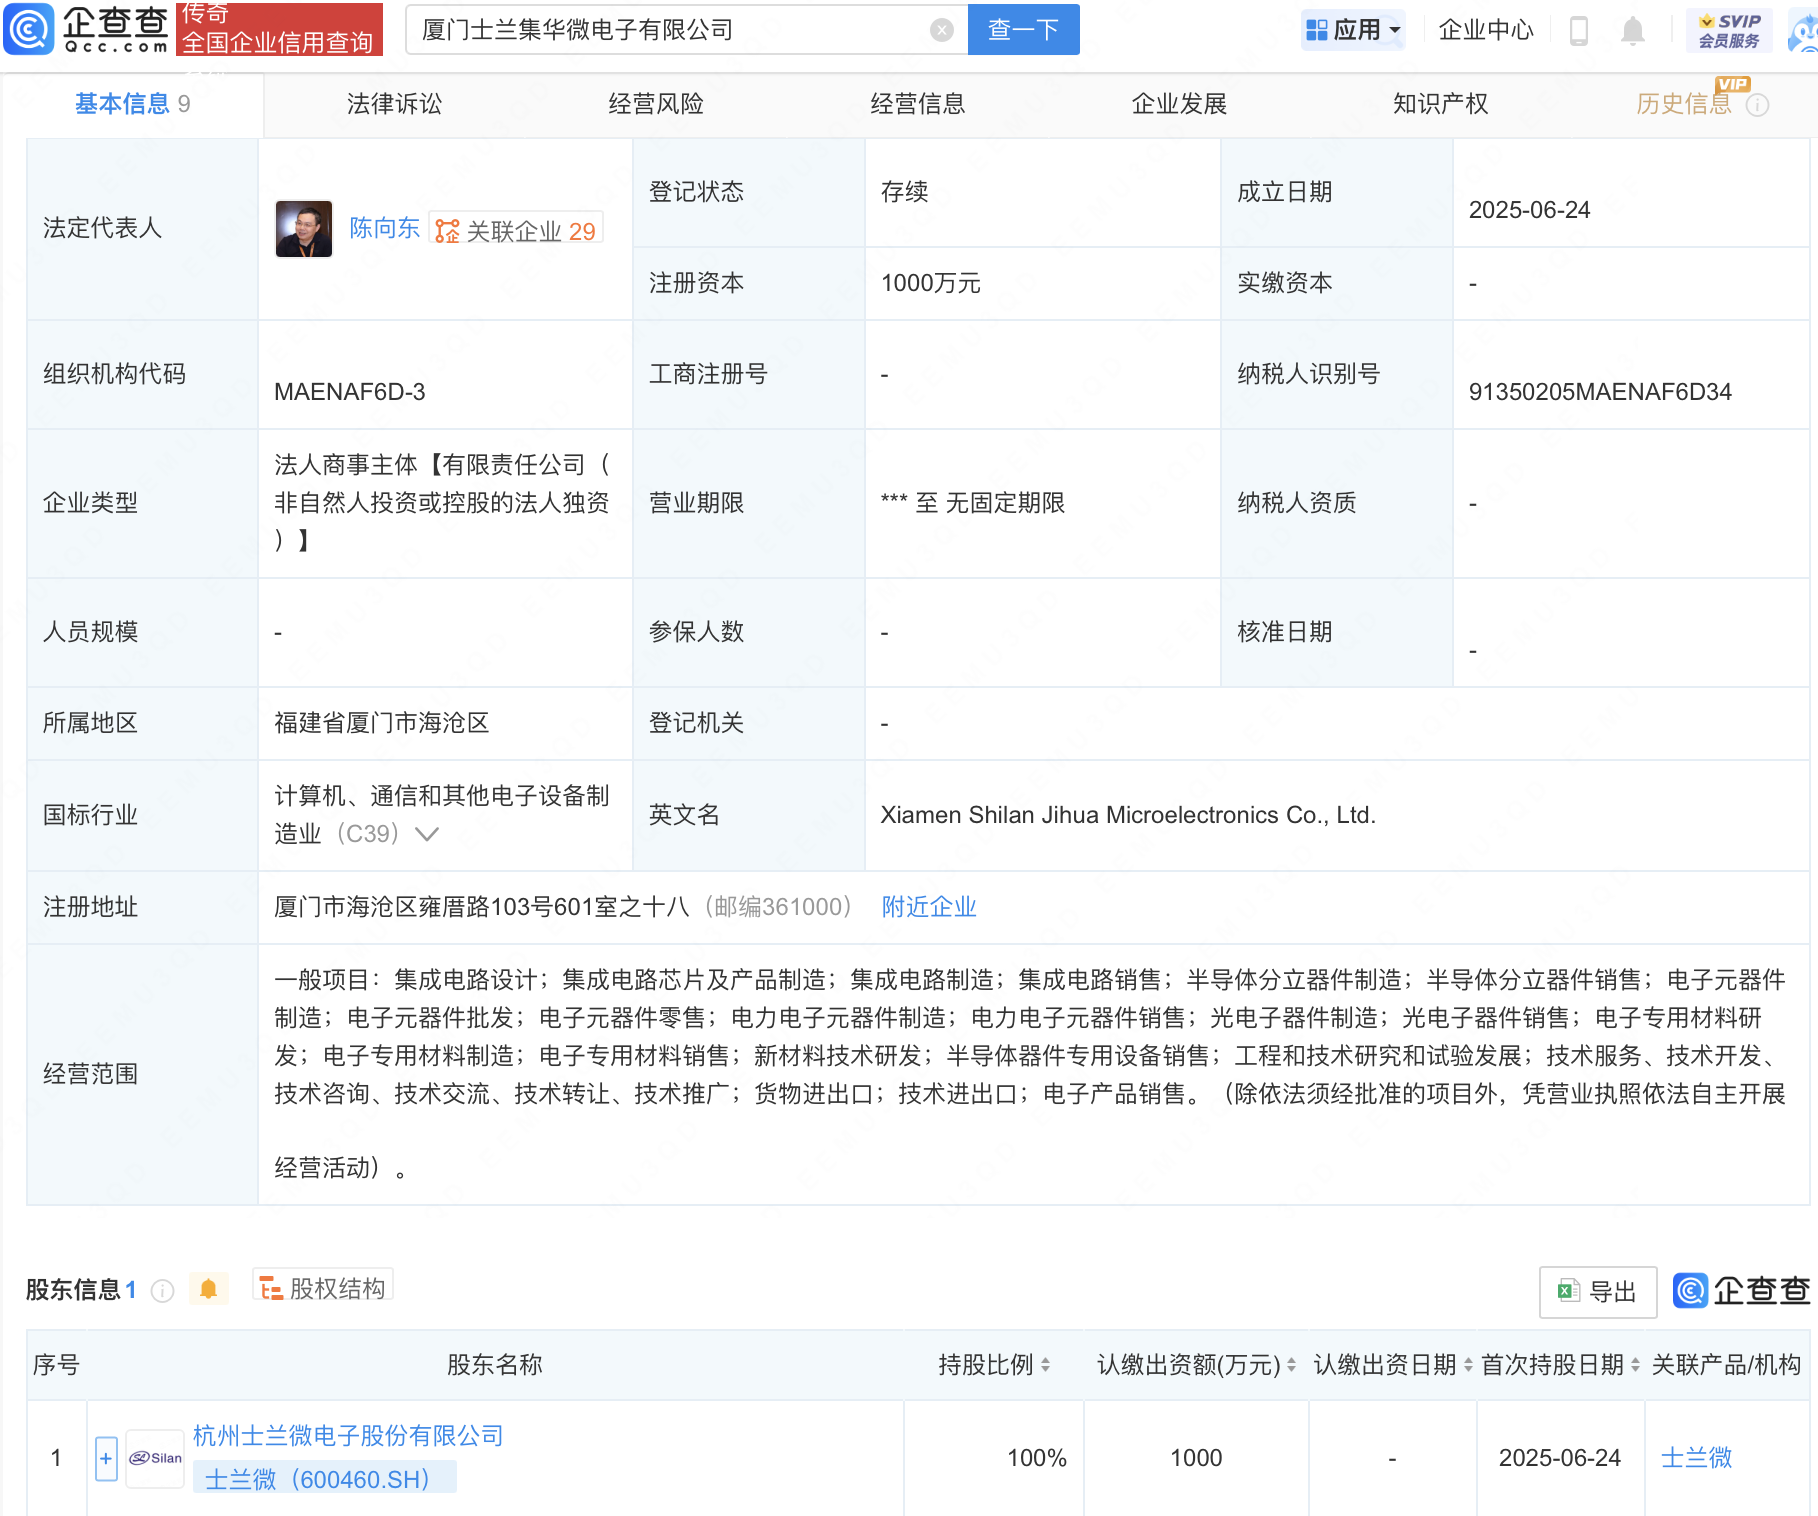Click English name Xiamen Shilan Jihua Microelectronics

(x=1128, y=815)
